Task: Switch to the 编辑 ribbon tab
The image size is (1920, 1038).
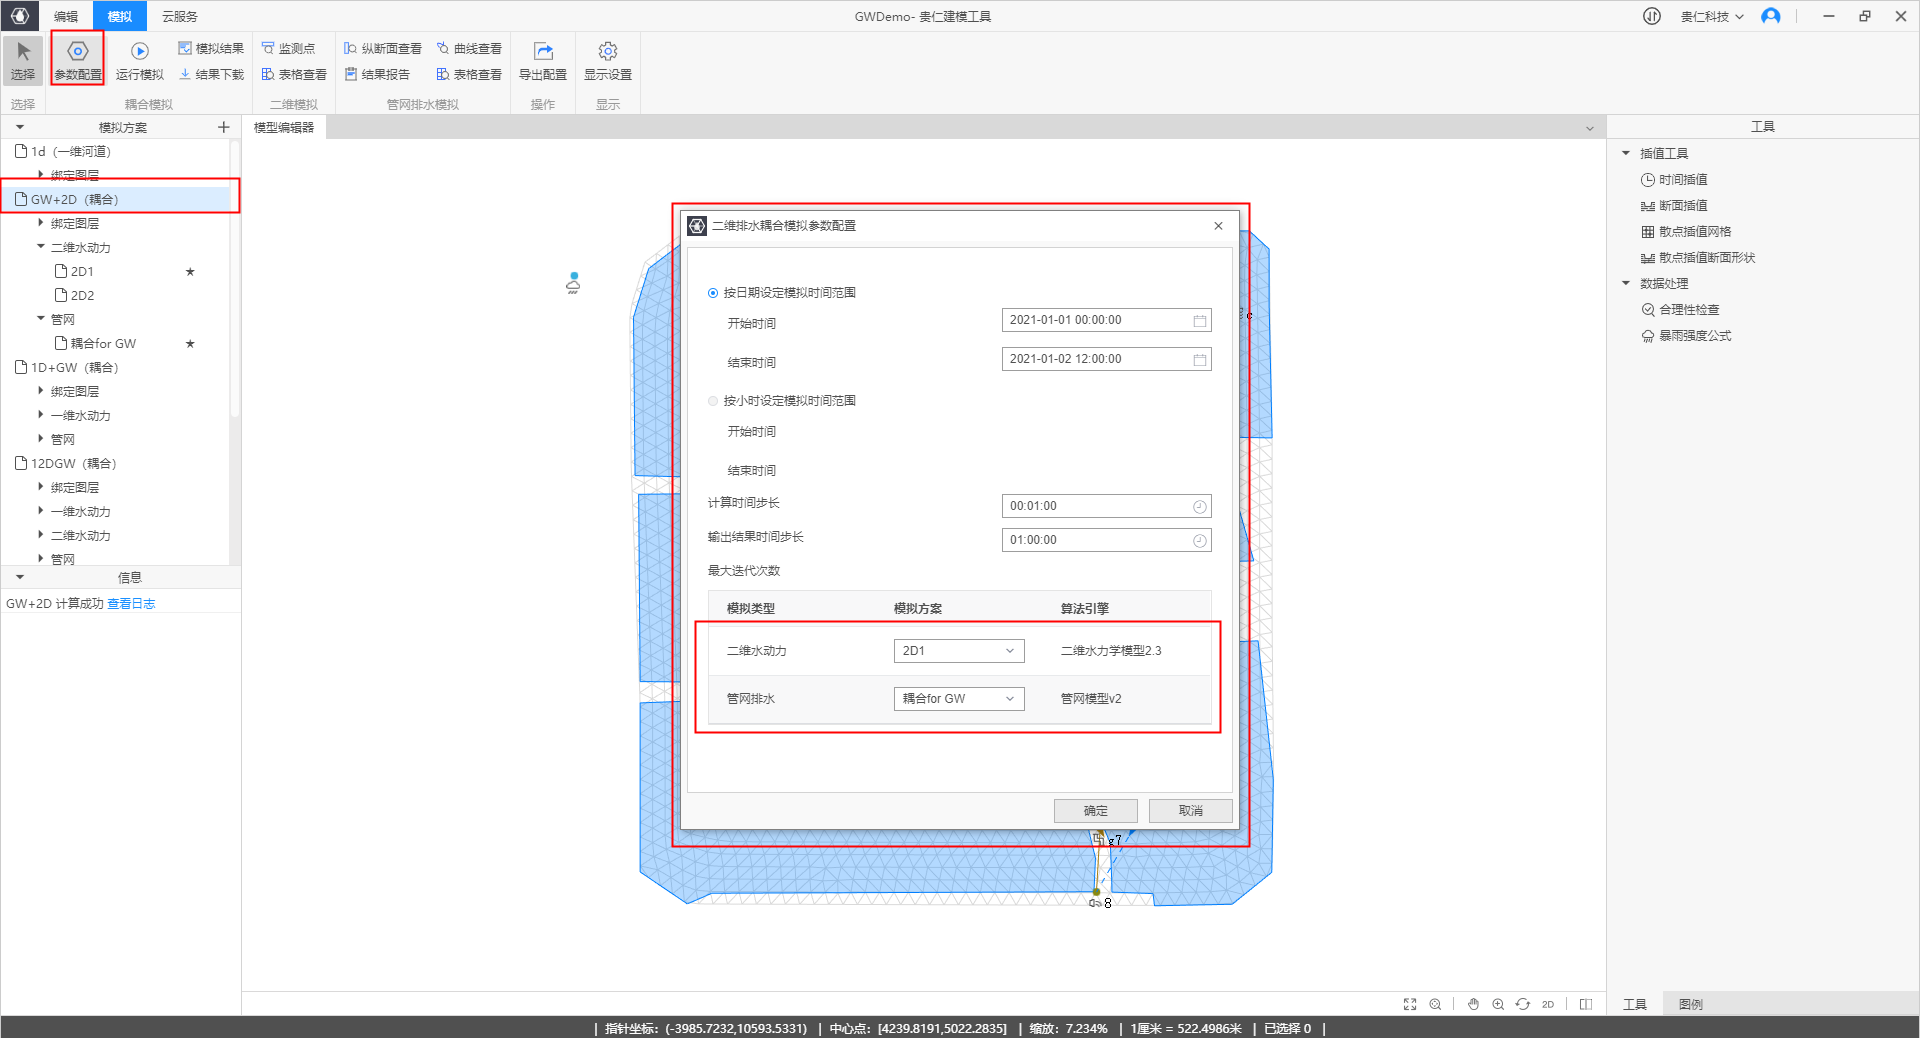Action: pyautogui.click(x=66, y=16)
